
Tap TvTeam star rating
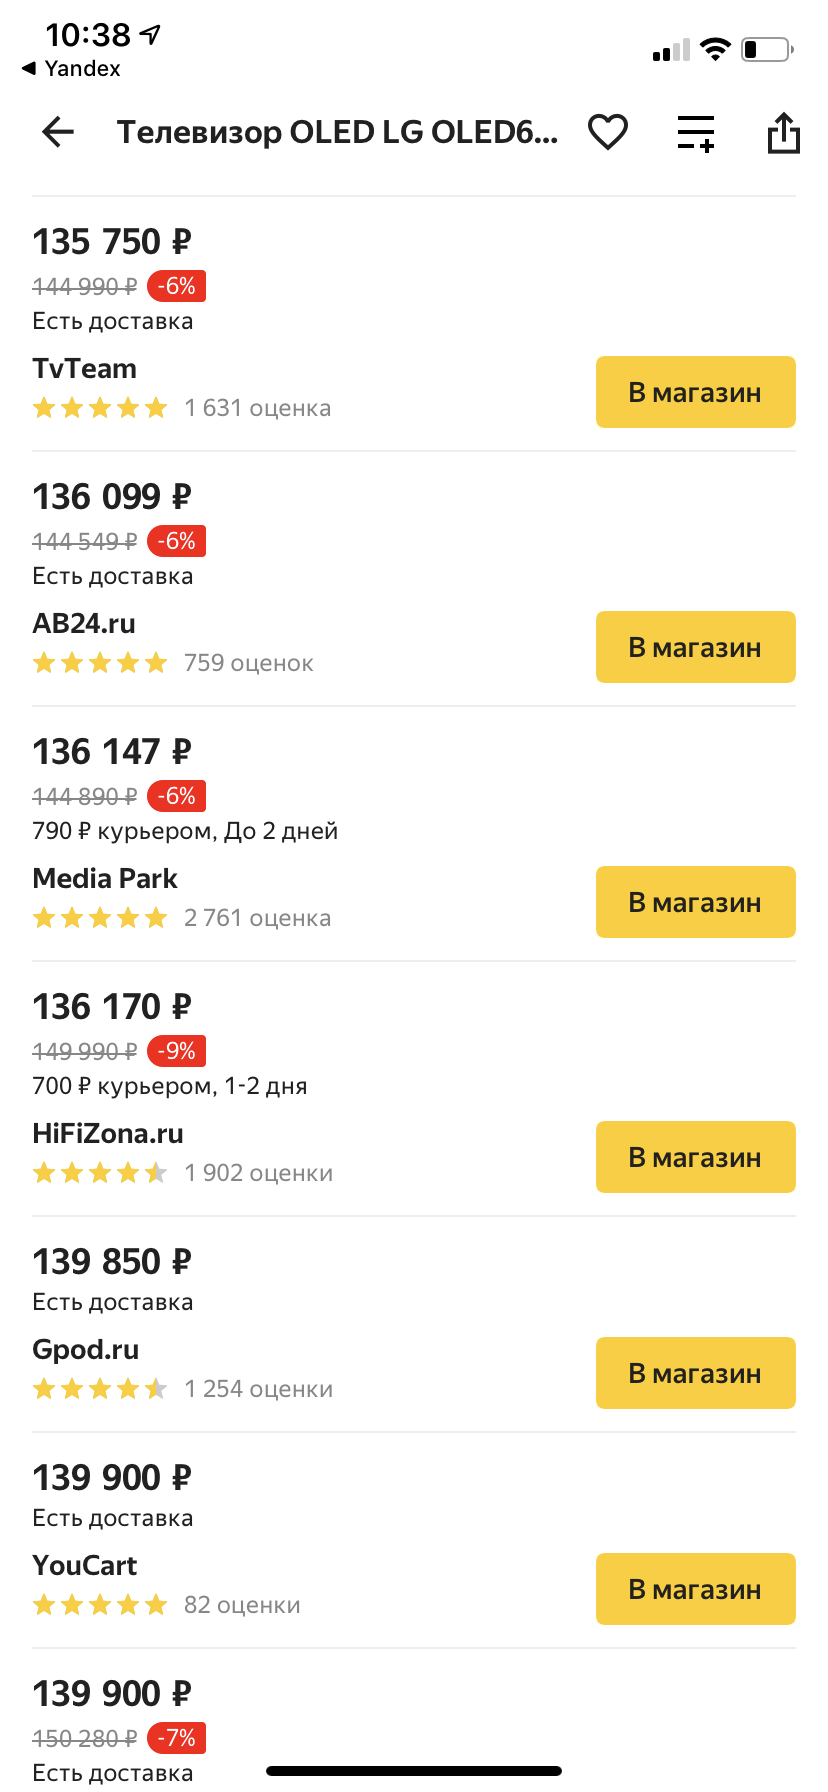[100, 408]
